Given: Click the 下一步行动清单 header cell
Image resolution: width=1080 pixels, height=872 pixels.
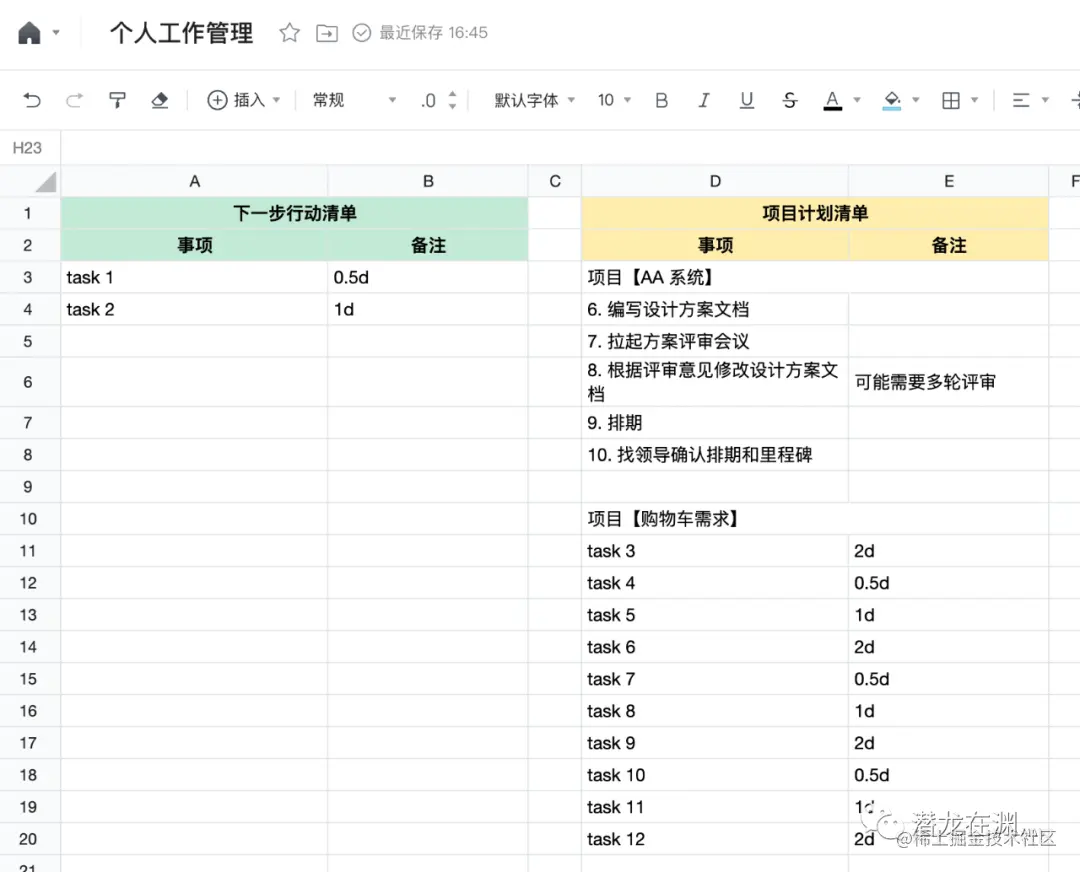Looking at the screenshot, I should [295, 214].
